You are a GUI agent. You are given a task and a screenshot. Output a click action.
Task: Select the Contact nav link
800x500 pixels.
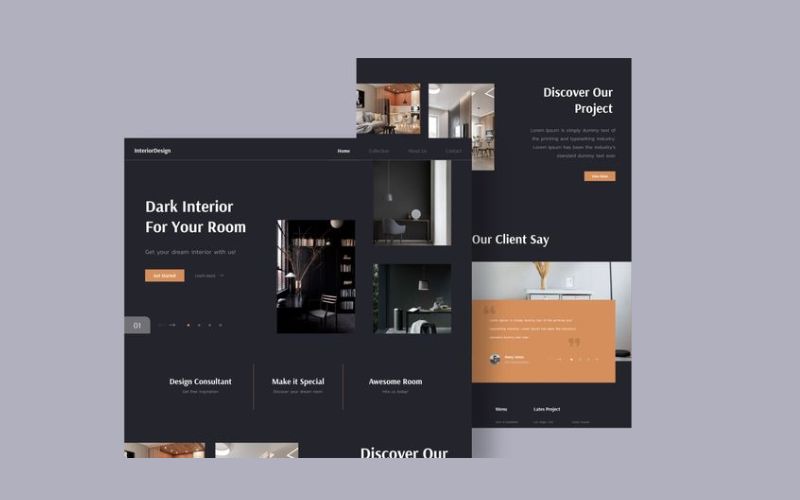tap(453, 151)
